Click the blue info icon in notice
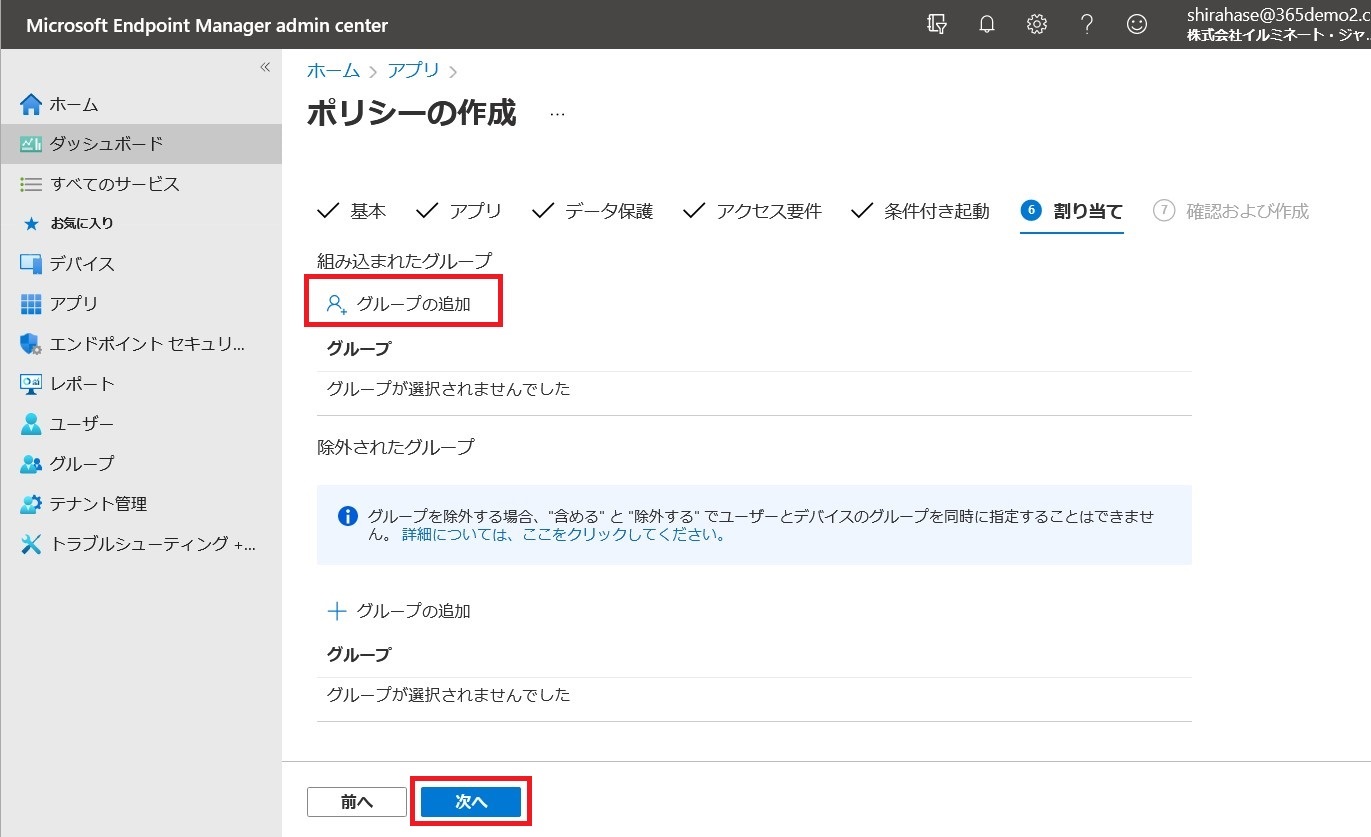This screenshot has width=1371, height=837. (347, 516)
